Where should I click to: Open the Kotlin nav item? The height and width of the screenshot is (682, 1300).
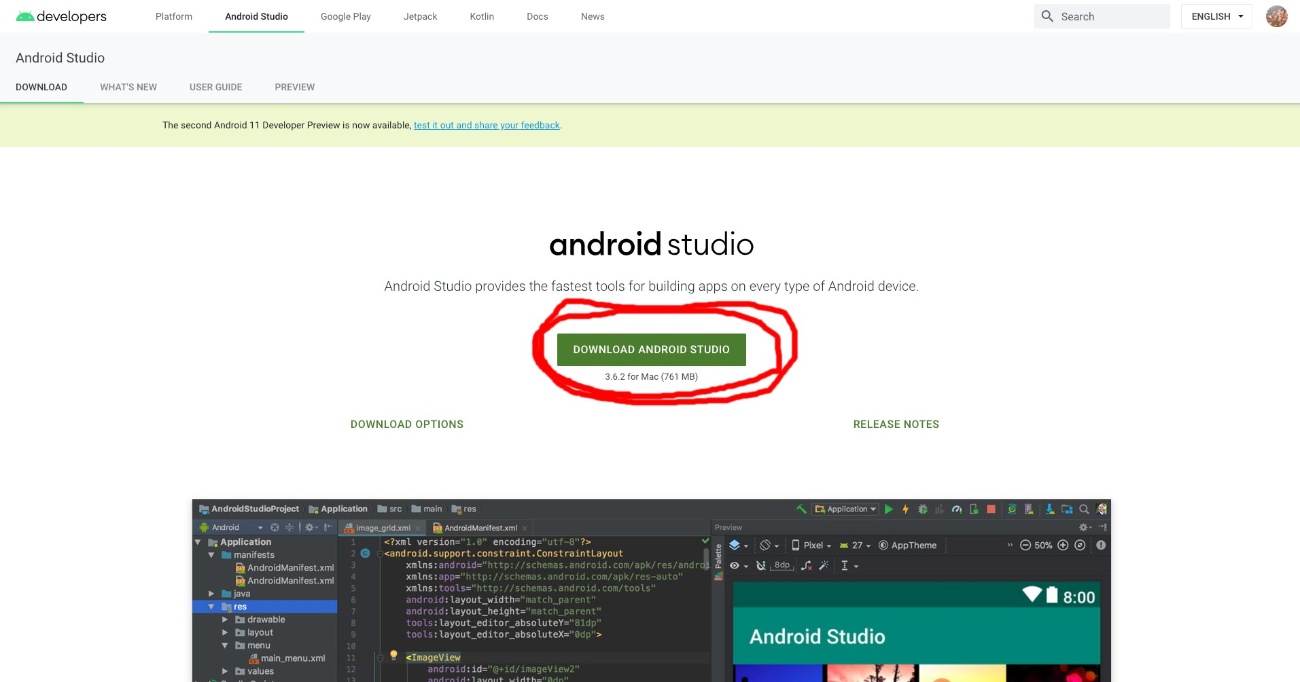pyautogui.click(x=482, y=16)
